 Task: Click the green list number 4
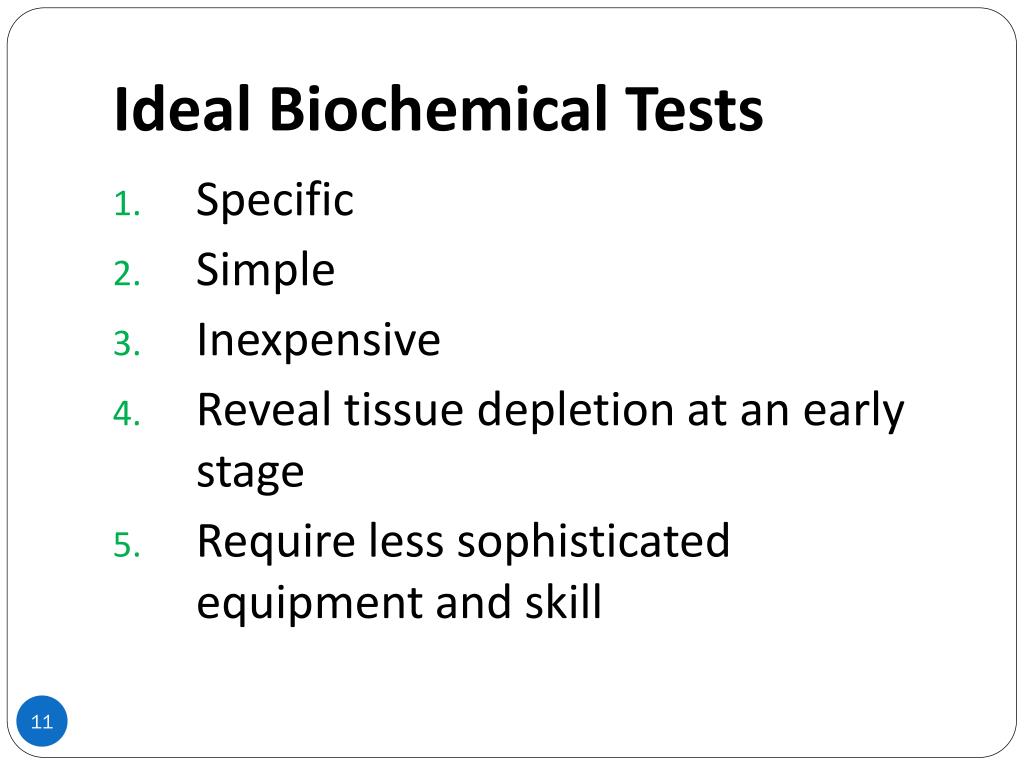[x=127, y=413]
